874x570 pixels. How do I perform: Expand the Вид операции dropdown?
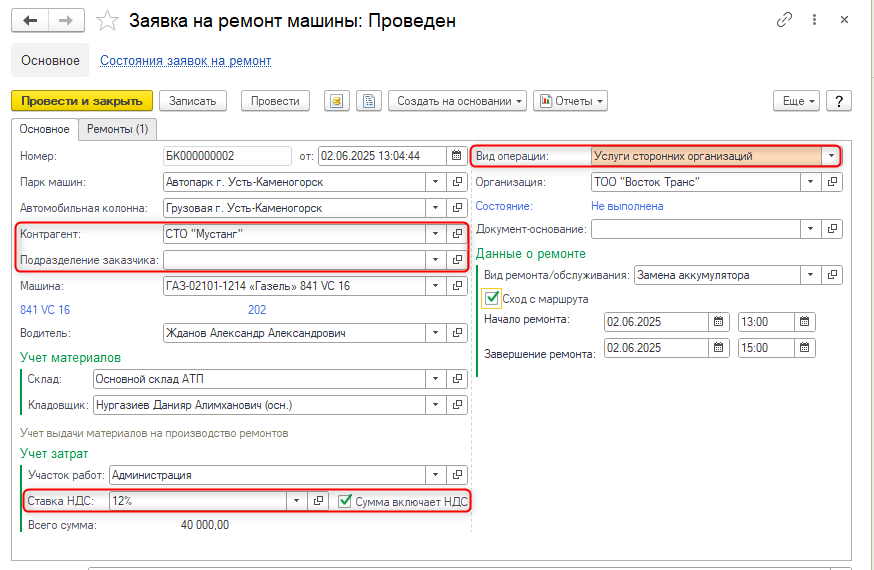831,156
